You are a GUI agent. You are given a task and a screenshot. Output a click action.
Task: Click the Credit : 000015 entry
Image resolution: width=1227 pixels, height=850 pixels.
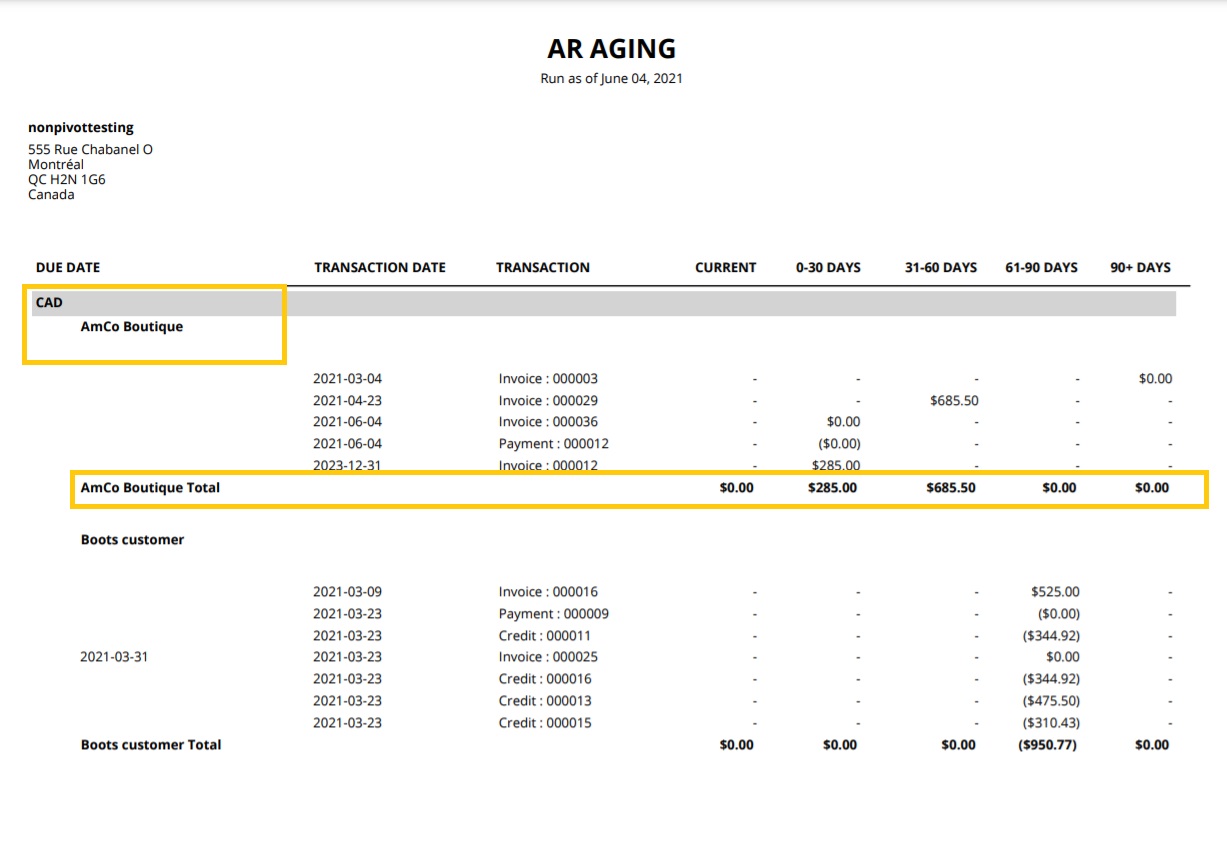pos(545,722)
